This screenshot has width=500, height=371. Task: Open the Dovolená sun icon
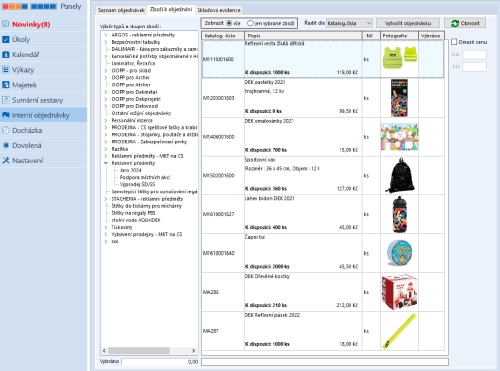(x=6, y=145)
